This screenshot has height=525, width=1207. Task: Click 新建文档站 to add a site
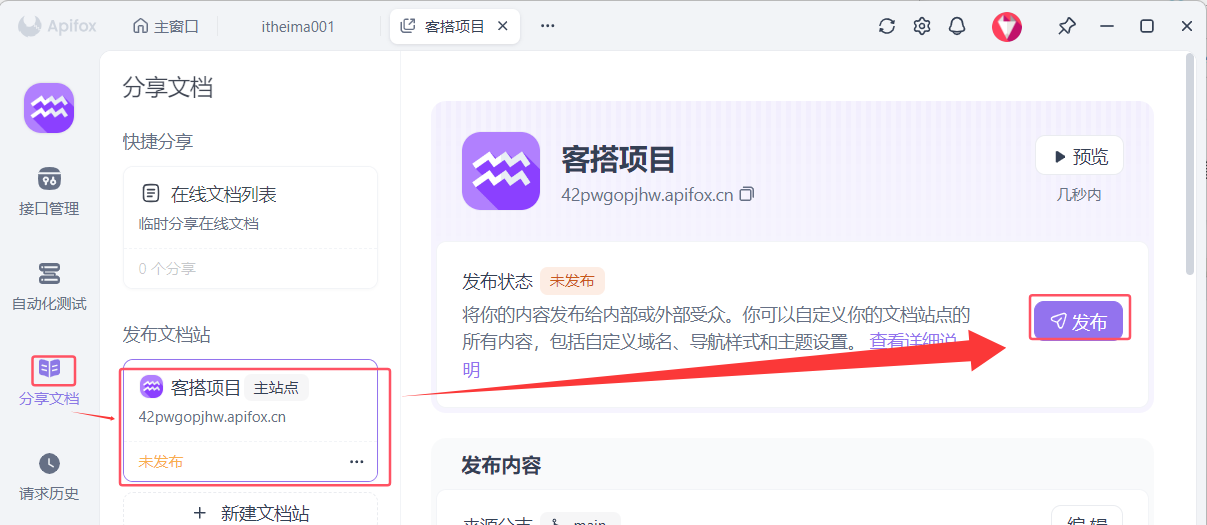[250, 513]
